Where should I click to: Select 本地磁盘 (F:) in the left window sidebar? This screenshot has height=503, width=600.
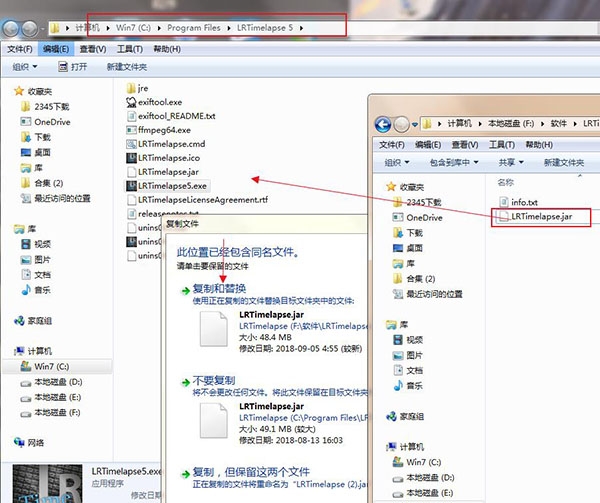click(x=50, y=412)
